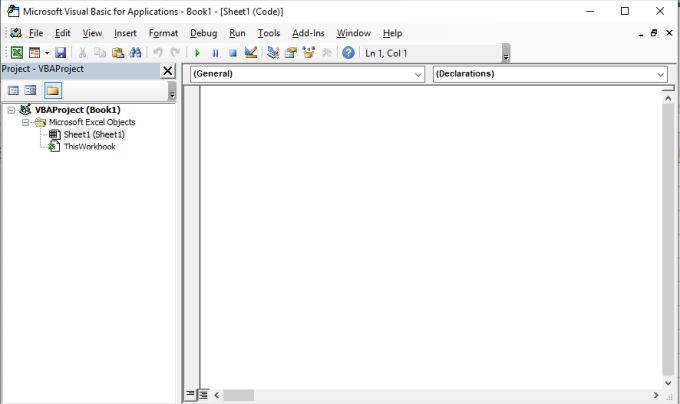Viewport: 680px width, 404px height.
Task: Open the Add-Ins menu
Action: click(x=308, y=33)
